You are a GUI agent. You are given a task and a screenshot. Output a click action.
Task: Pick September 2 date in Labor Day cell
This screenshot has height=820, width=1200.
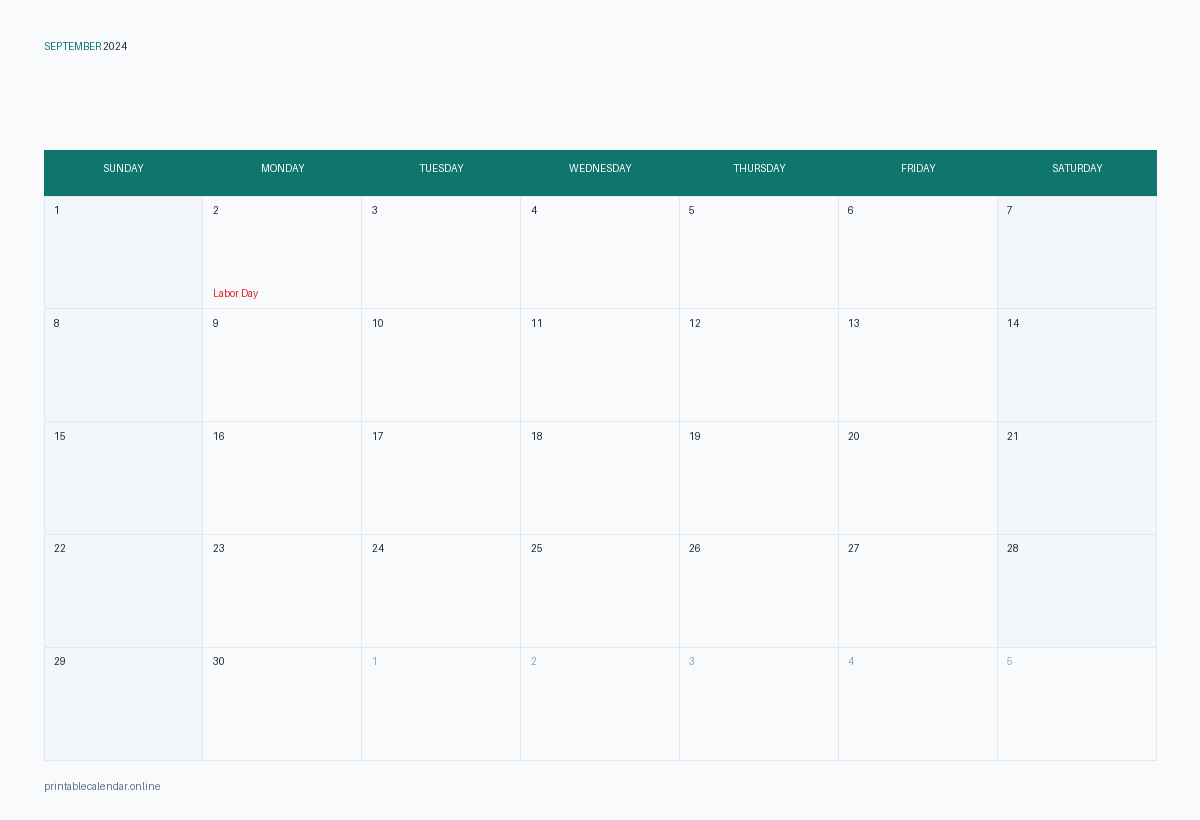point(216,210)
